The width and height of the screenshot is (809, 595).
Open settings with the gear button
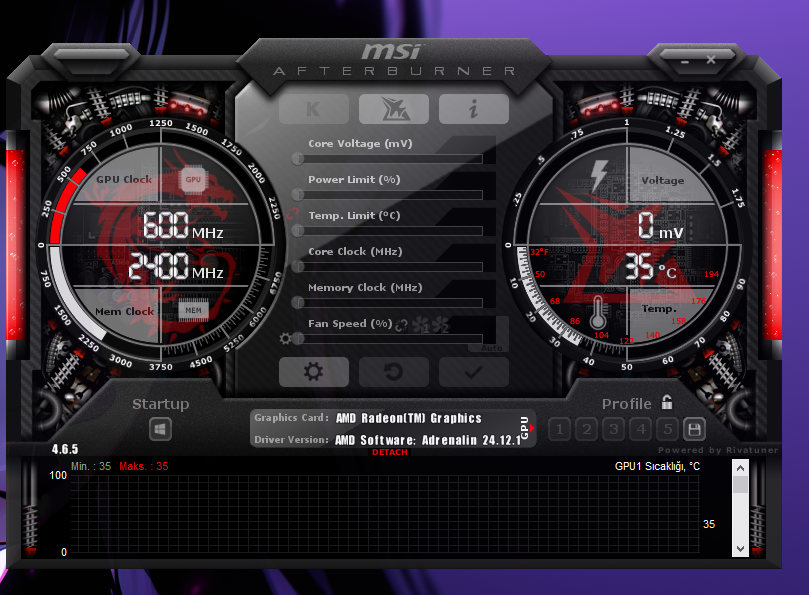(314, 372)
